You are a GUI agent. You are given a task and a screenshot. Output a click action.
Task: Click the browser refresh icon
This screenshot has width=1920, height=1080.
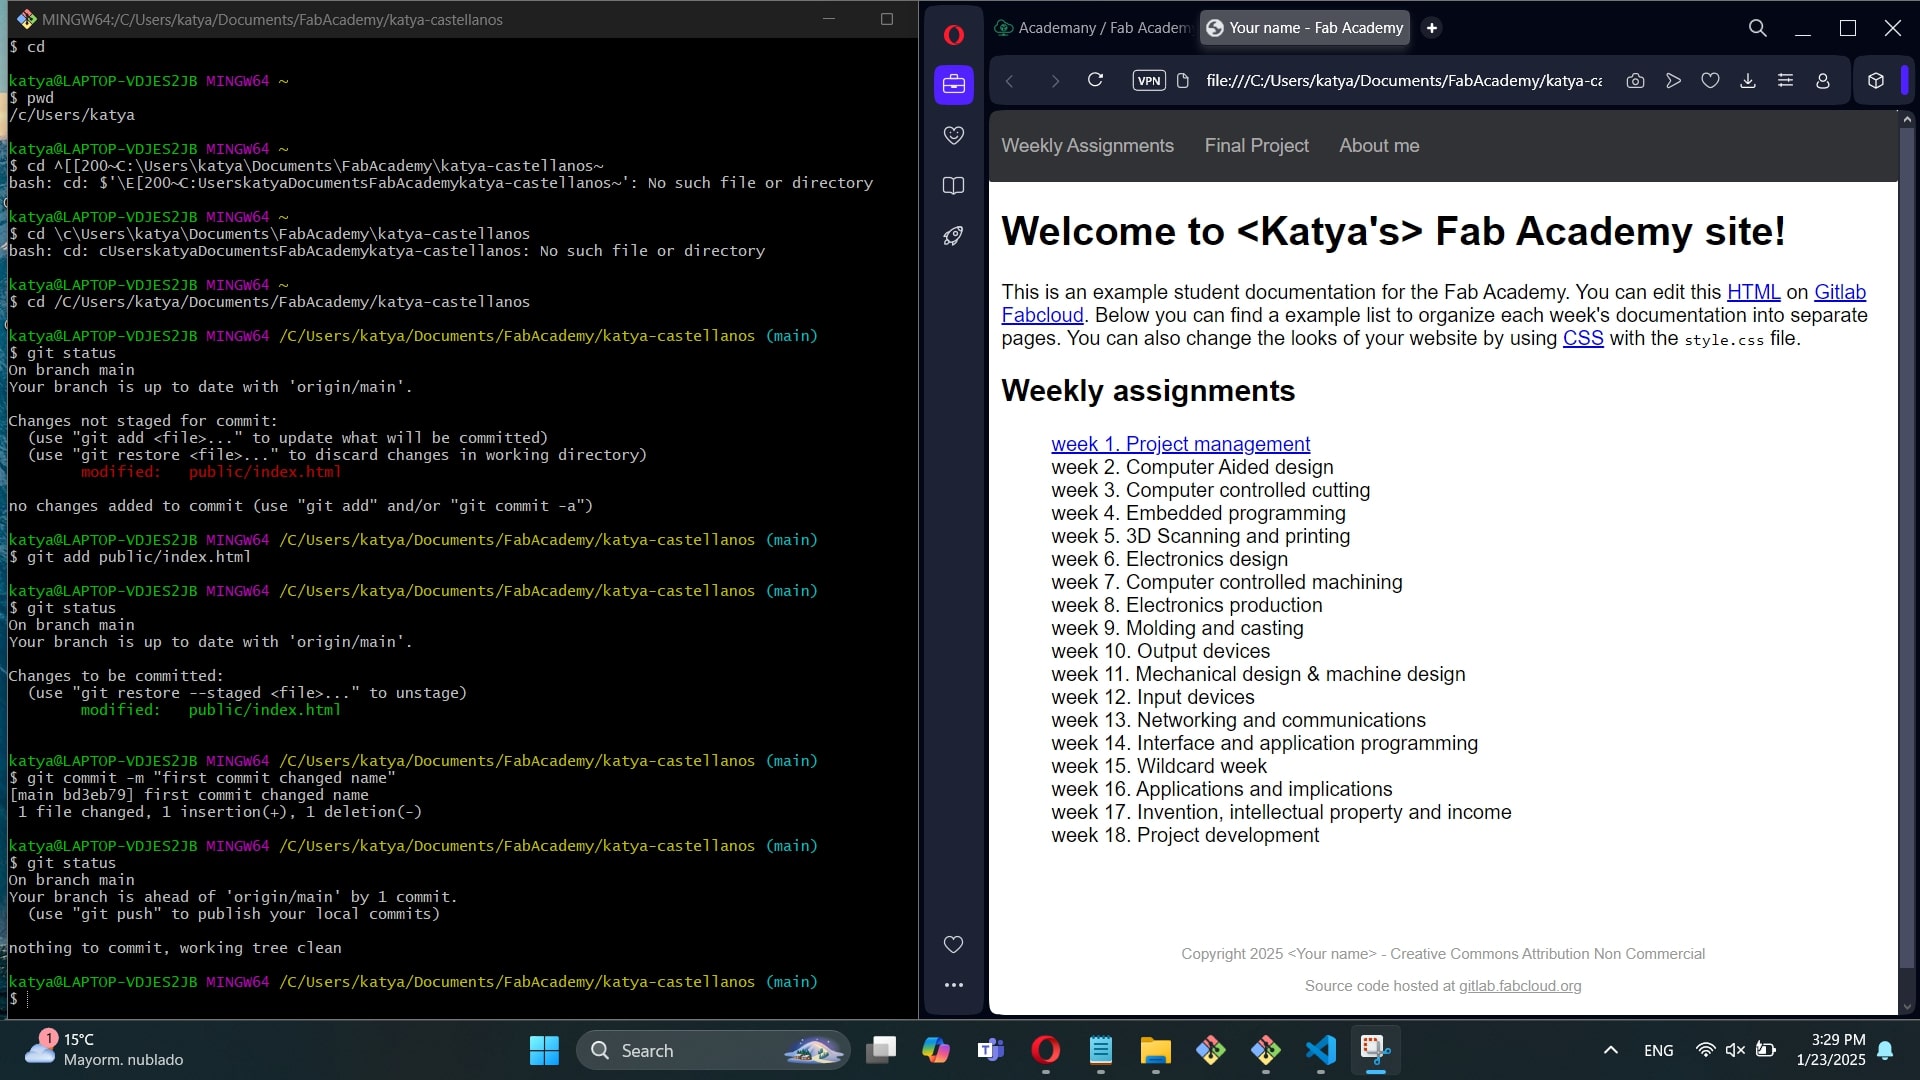(x=1096, y=80)
